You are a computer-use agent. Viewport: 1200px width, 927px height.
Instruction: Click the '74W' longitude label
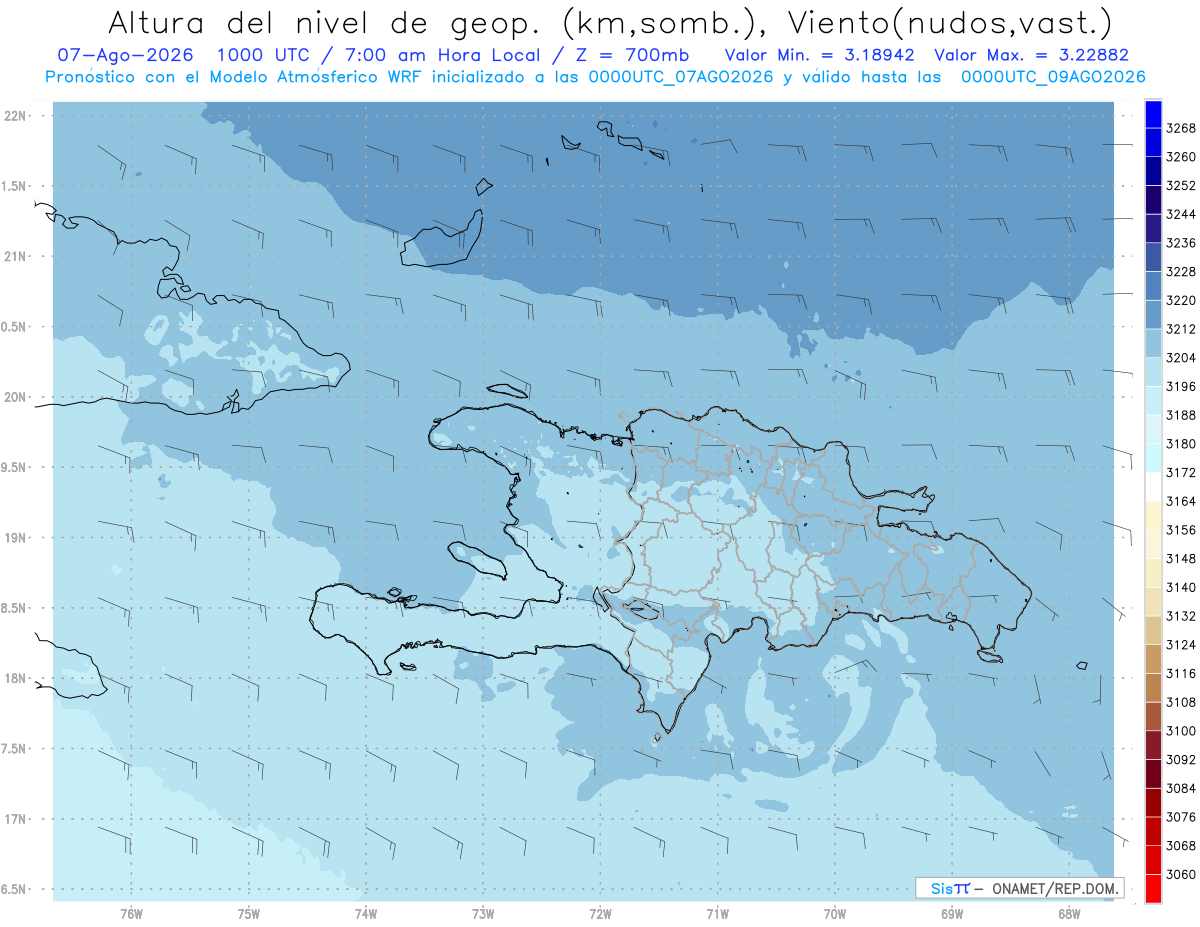click(366, 913)
